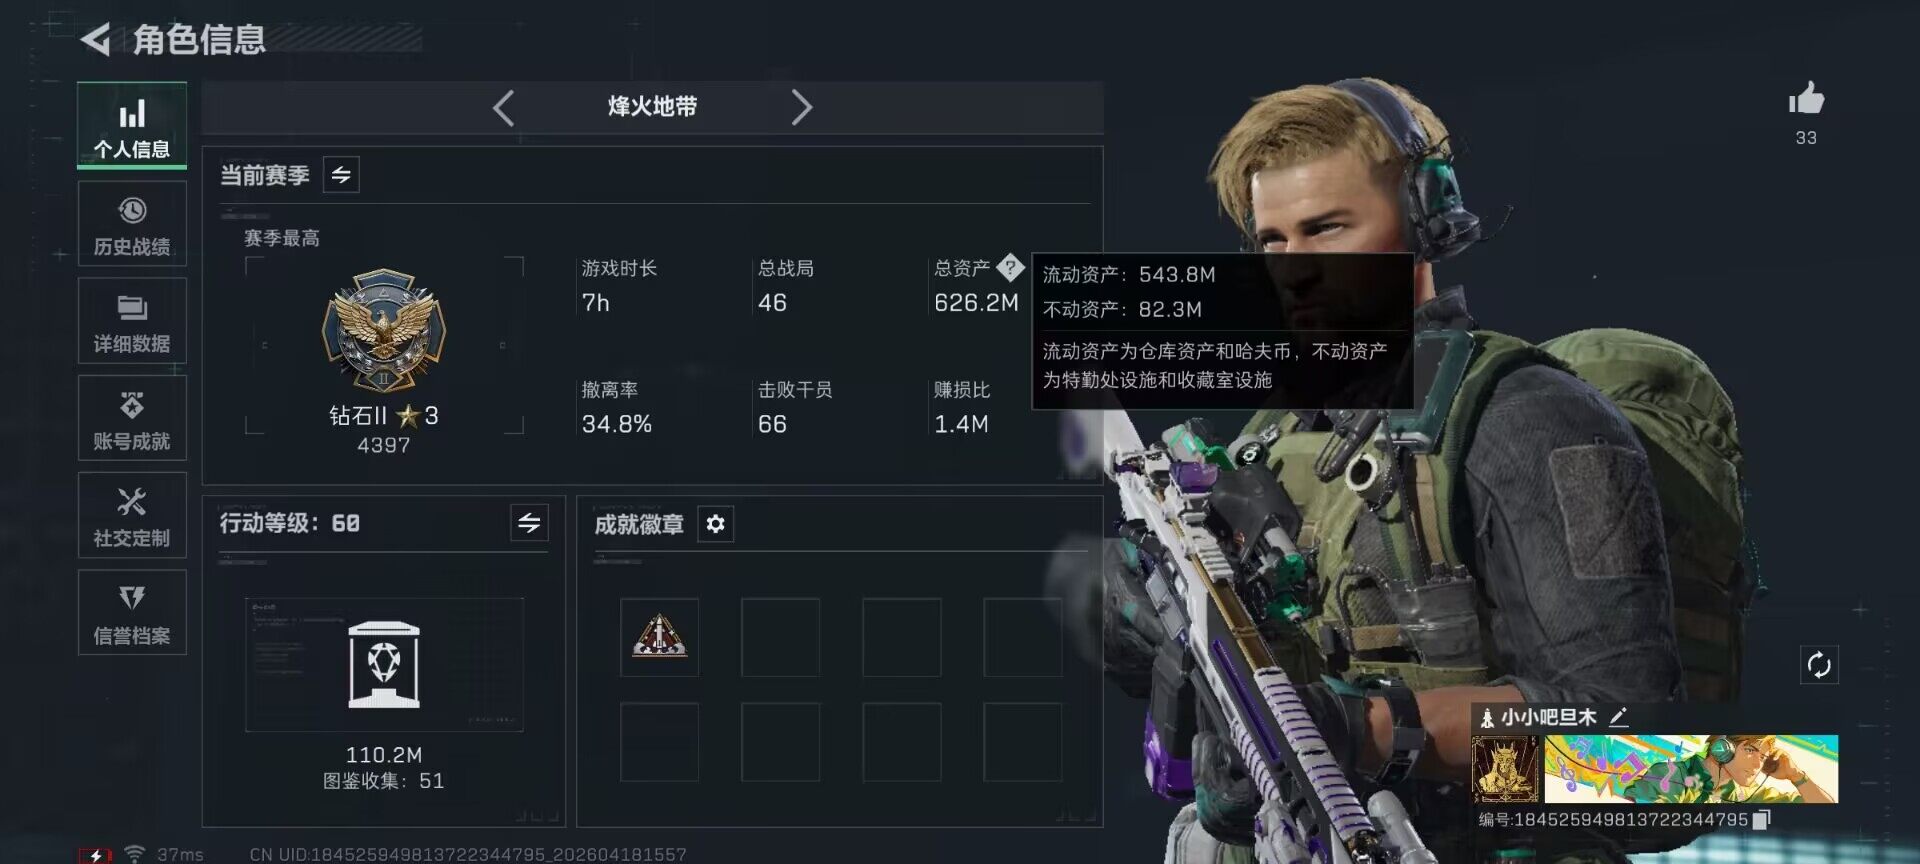The image size is (1920, 864).
Task: Open the 历史战绩 sidebar tab
Action: click(x=132, y=224)
